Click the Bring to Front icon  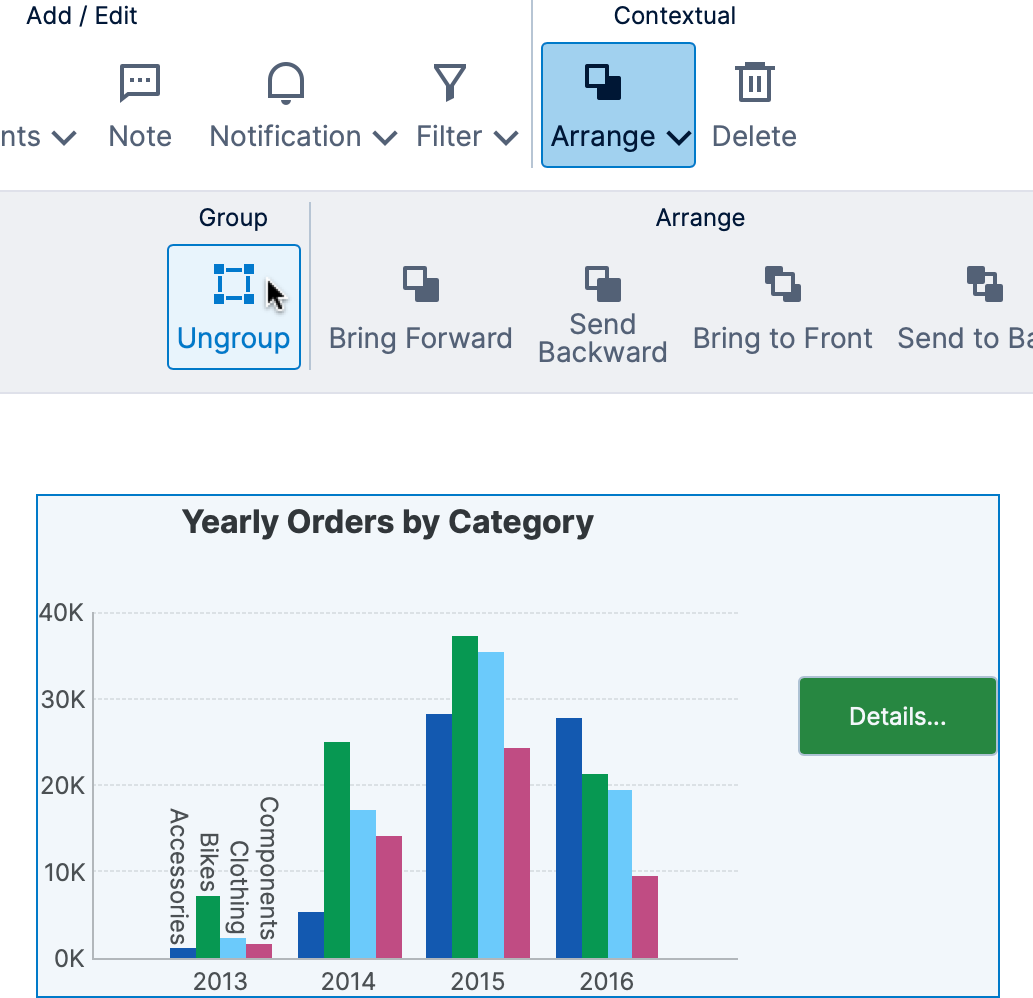click(782, 284)
